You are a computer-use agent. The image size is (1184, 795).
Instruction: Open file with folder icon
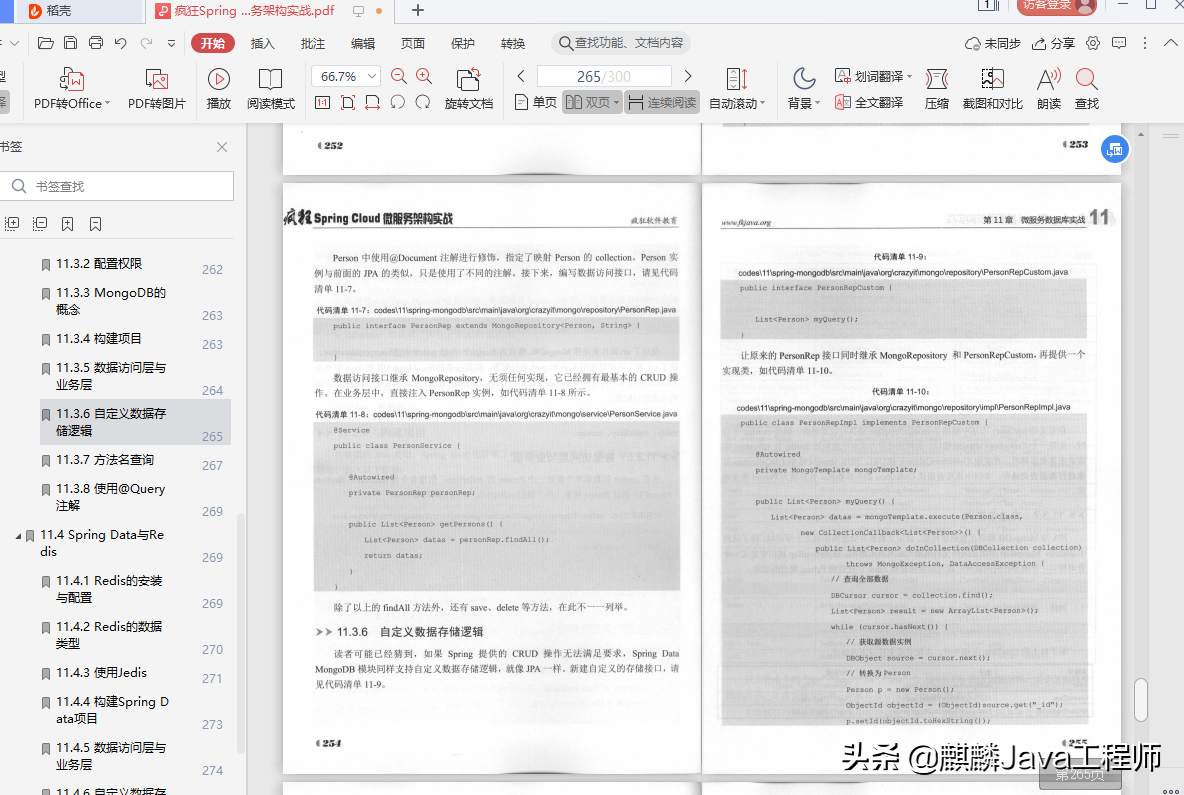pyautogui.click(x=45, y=43)
